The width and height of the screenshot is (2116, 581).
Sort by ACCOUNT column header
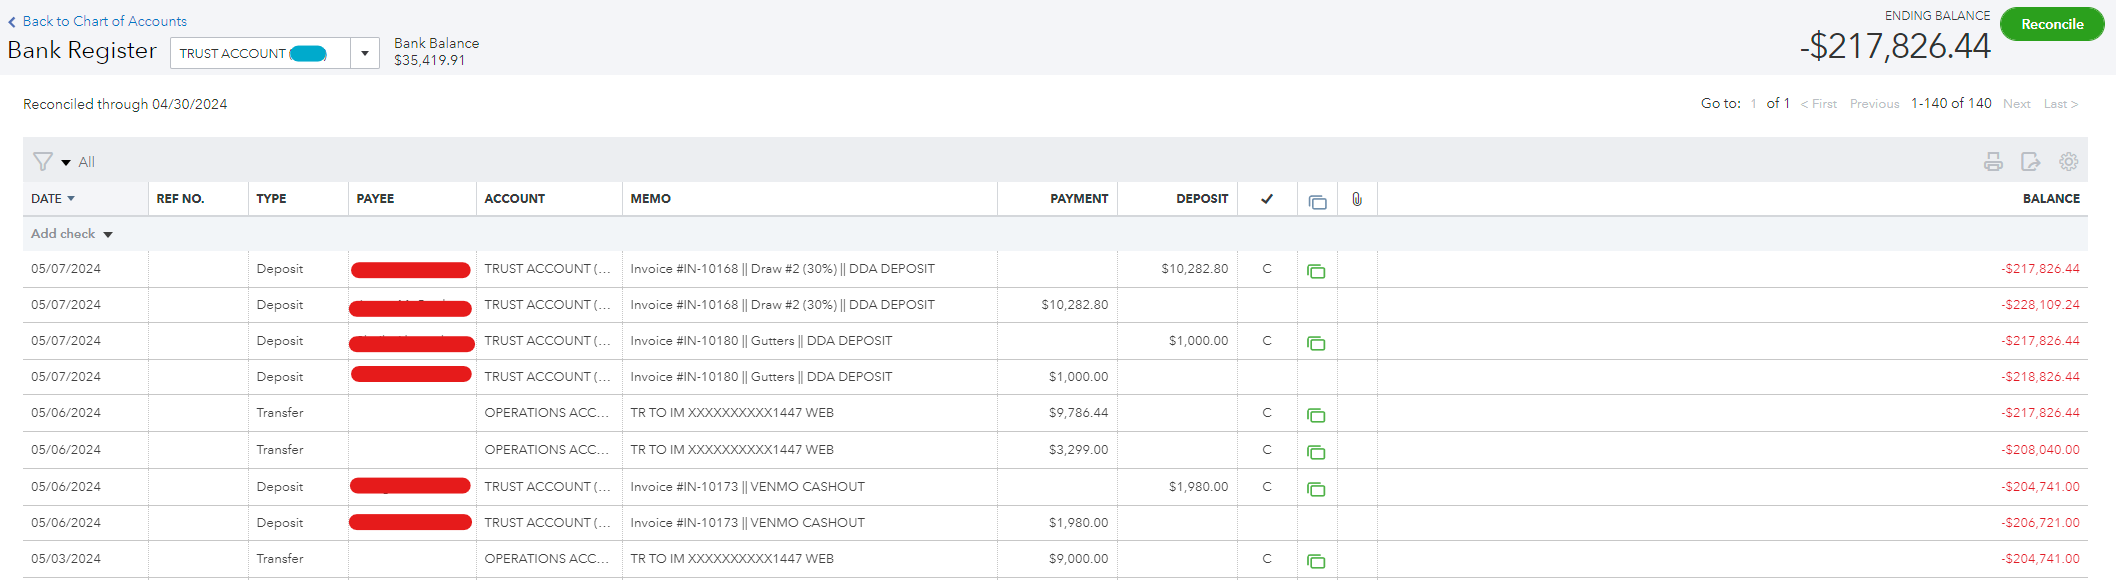click(515, 199)
